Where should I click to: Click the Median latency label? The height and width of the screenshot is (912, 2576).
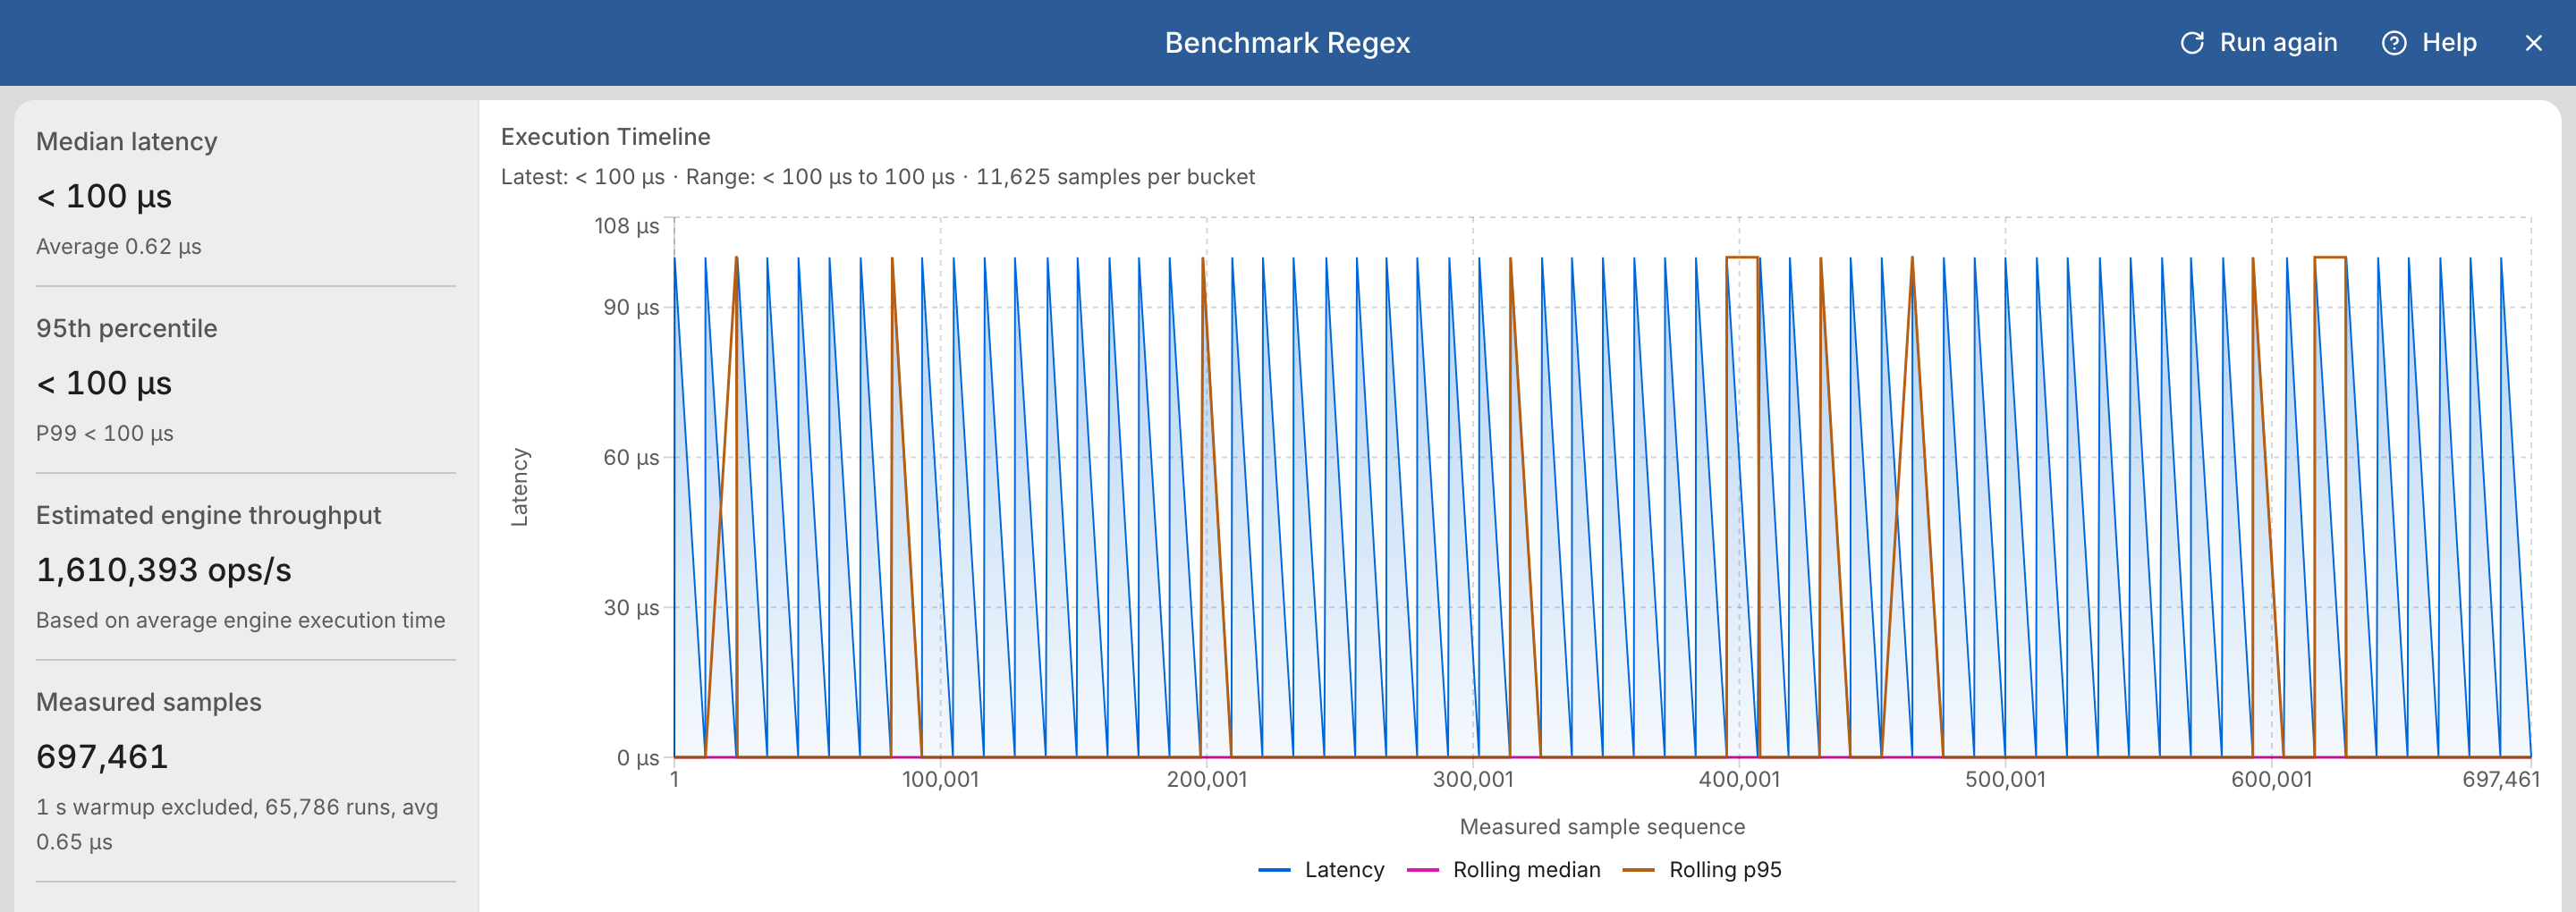click(127, 142)
